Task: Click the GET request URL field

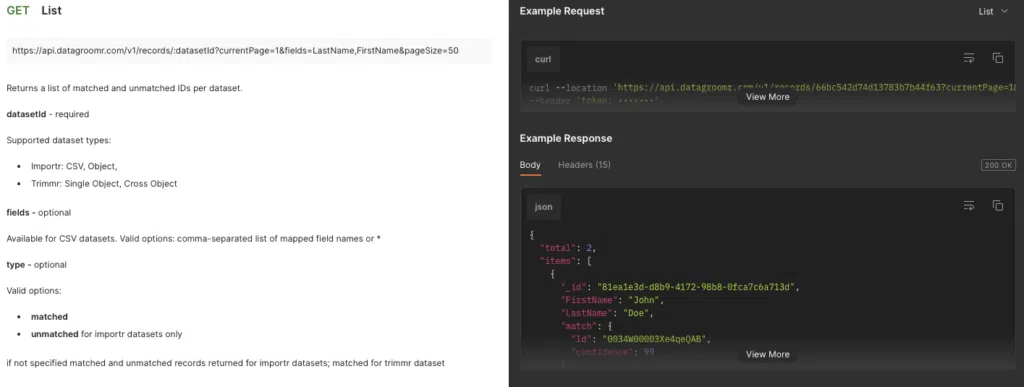Action: pos(249,50)
